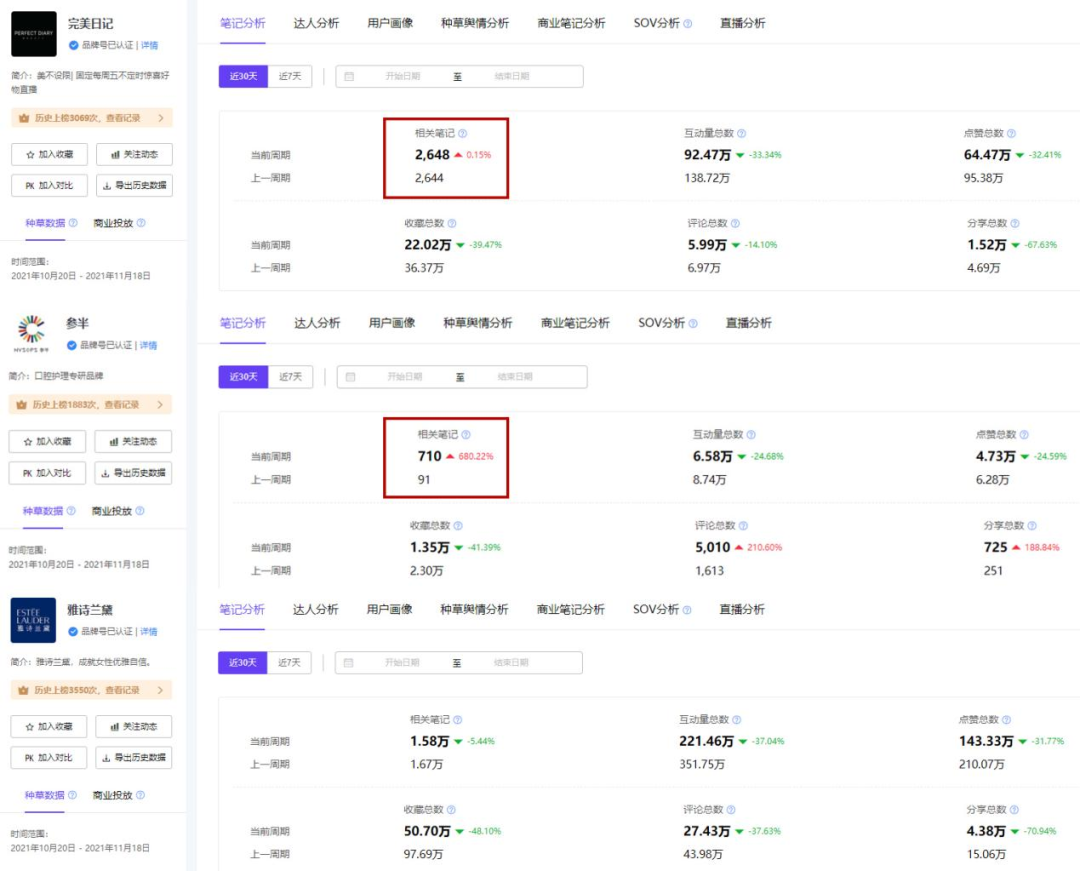Screen dimensions: 1080x871
Task: Click help icon beside 完美日记 点赞总数
Action: tap(1011, 134)
